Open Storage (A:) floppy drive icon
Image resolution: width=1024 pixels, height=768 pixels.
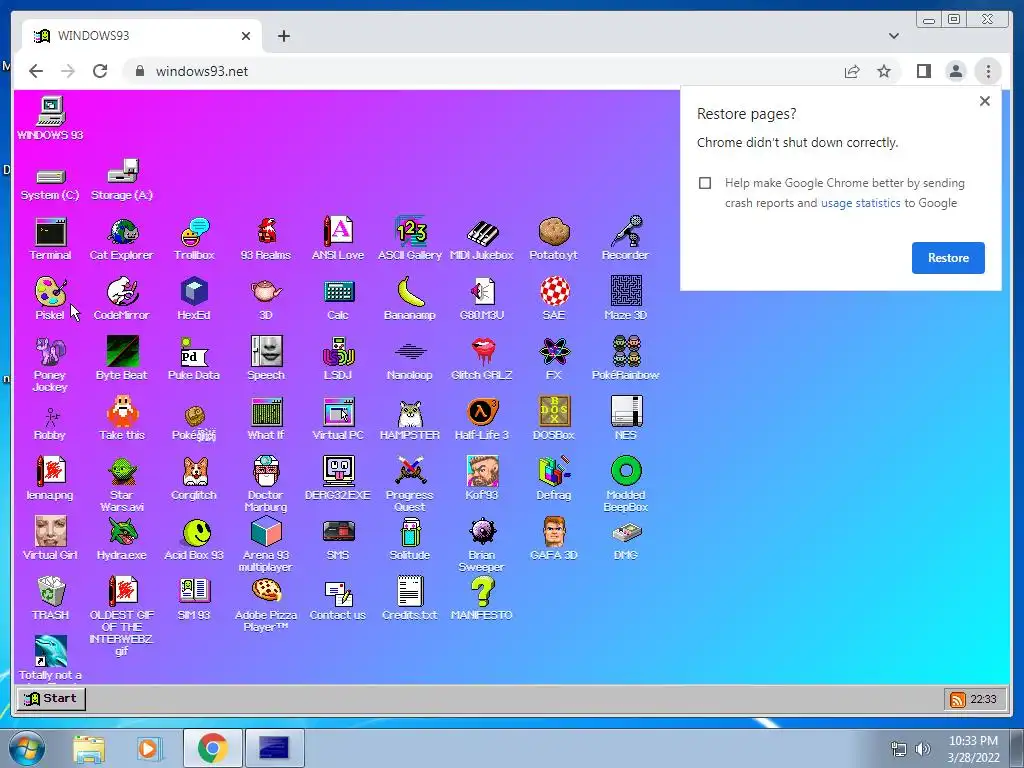[x=122, y=180]
